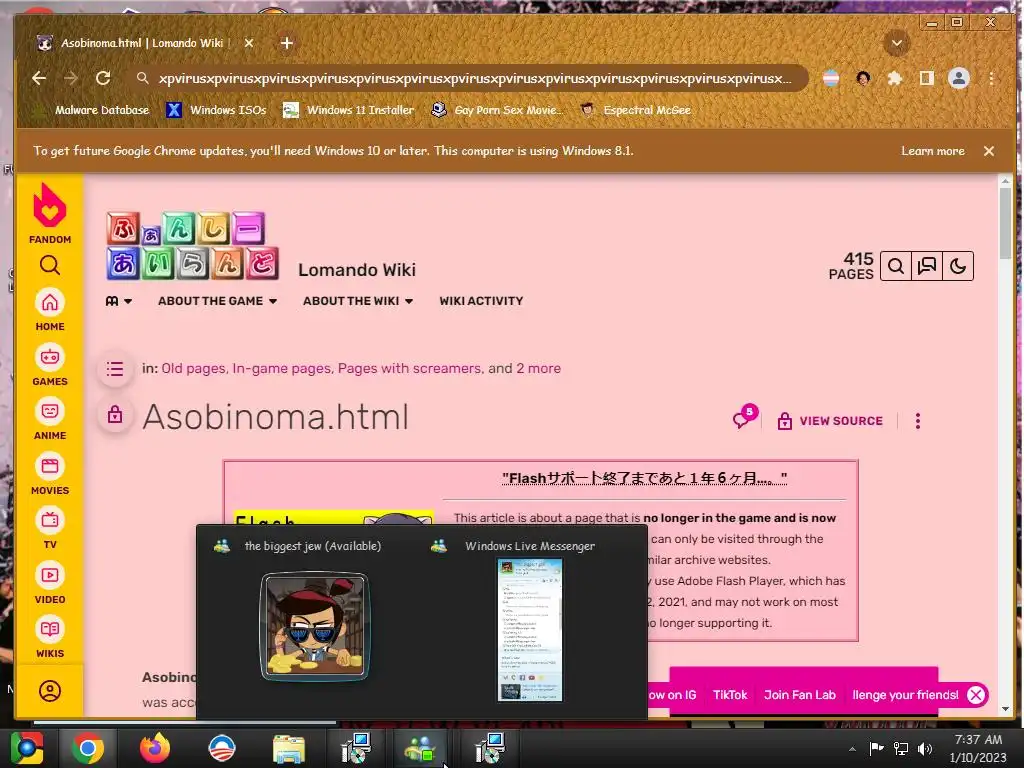Close the Asobinoma.html tab

(x=249, y=43)
